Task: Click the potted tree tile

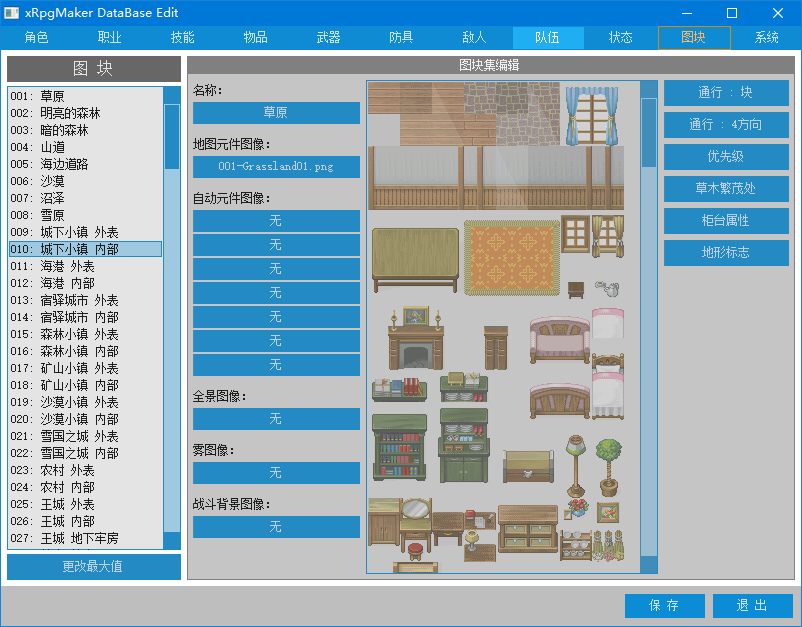Action: click(609, 467)
